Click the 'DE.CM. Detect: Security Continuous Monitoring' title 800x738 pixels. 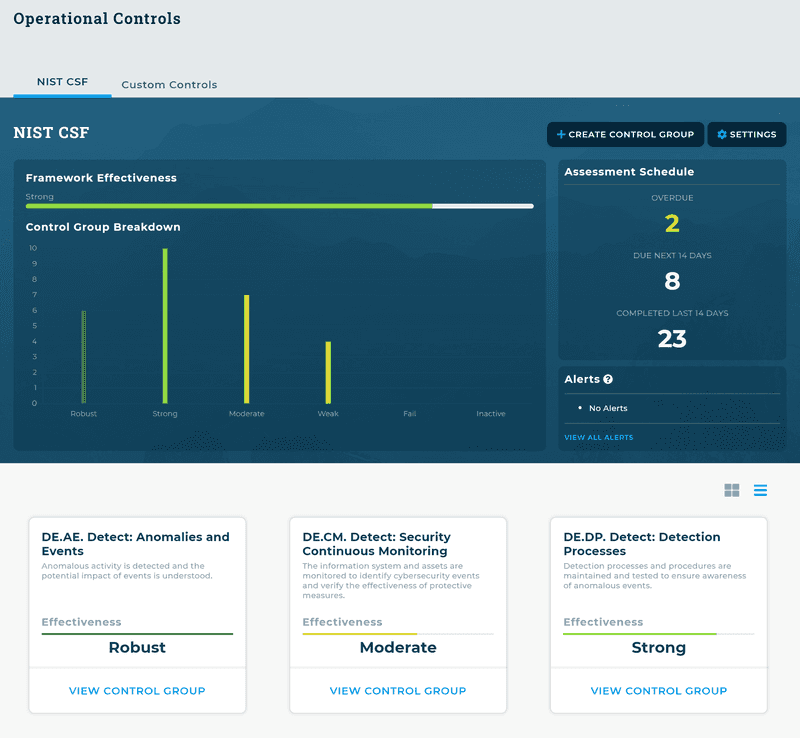click(x=377, y=544)
